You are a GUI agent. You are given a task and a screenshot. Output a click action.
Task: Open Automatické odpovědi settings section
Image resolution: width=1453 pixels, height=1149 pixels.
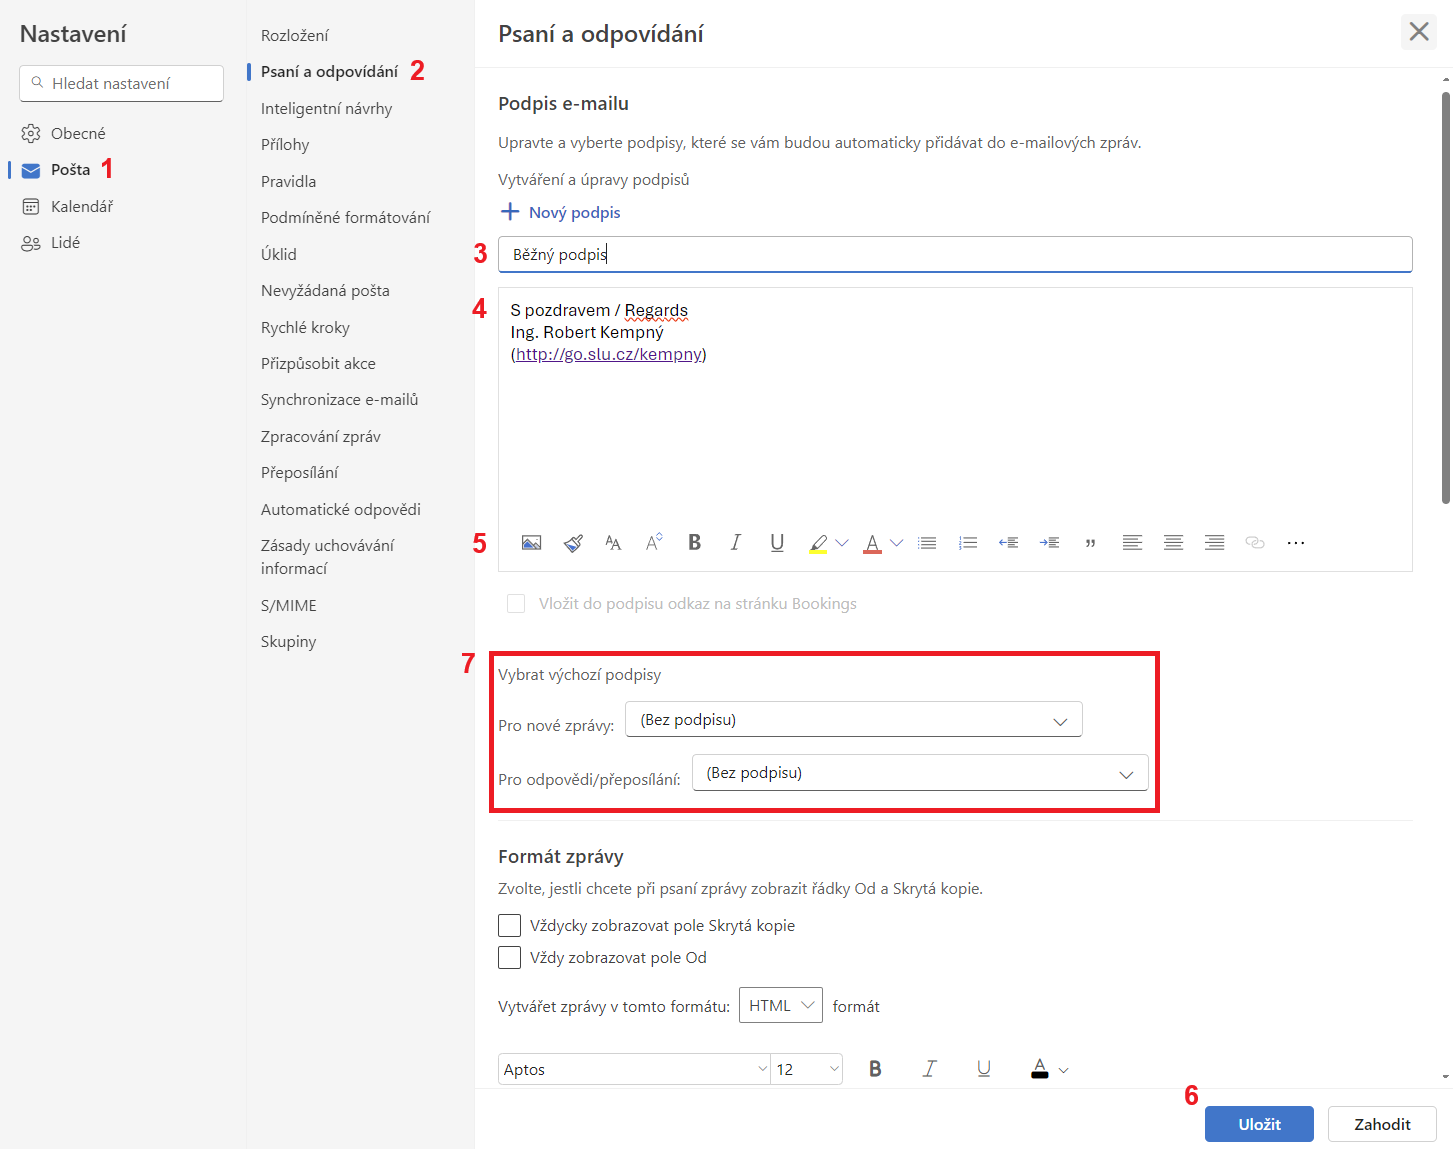(x=340, y=509)
